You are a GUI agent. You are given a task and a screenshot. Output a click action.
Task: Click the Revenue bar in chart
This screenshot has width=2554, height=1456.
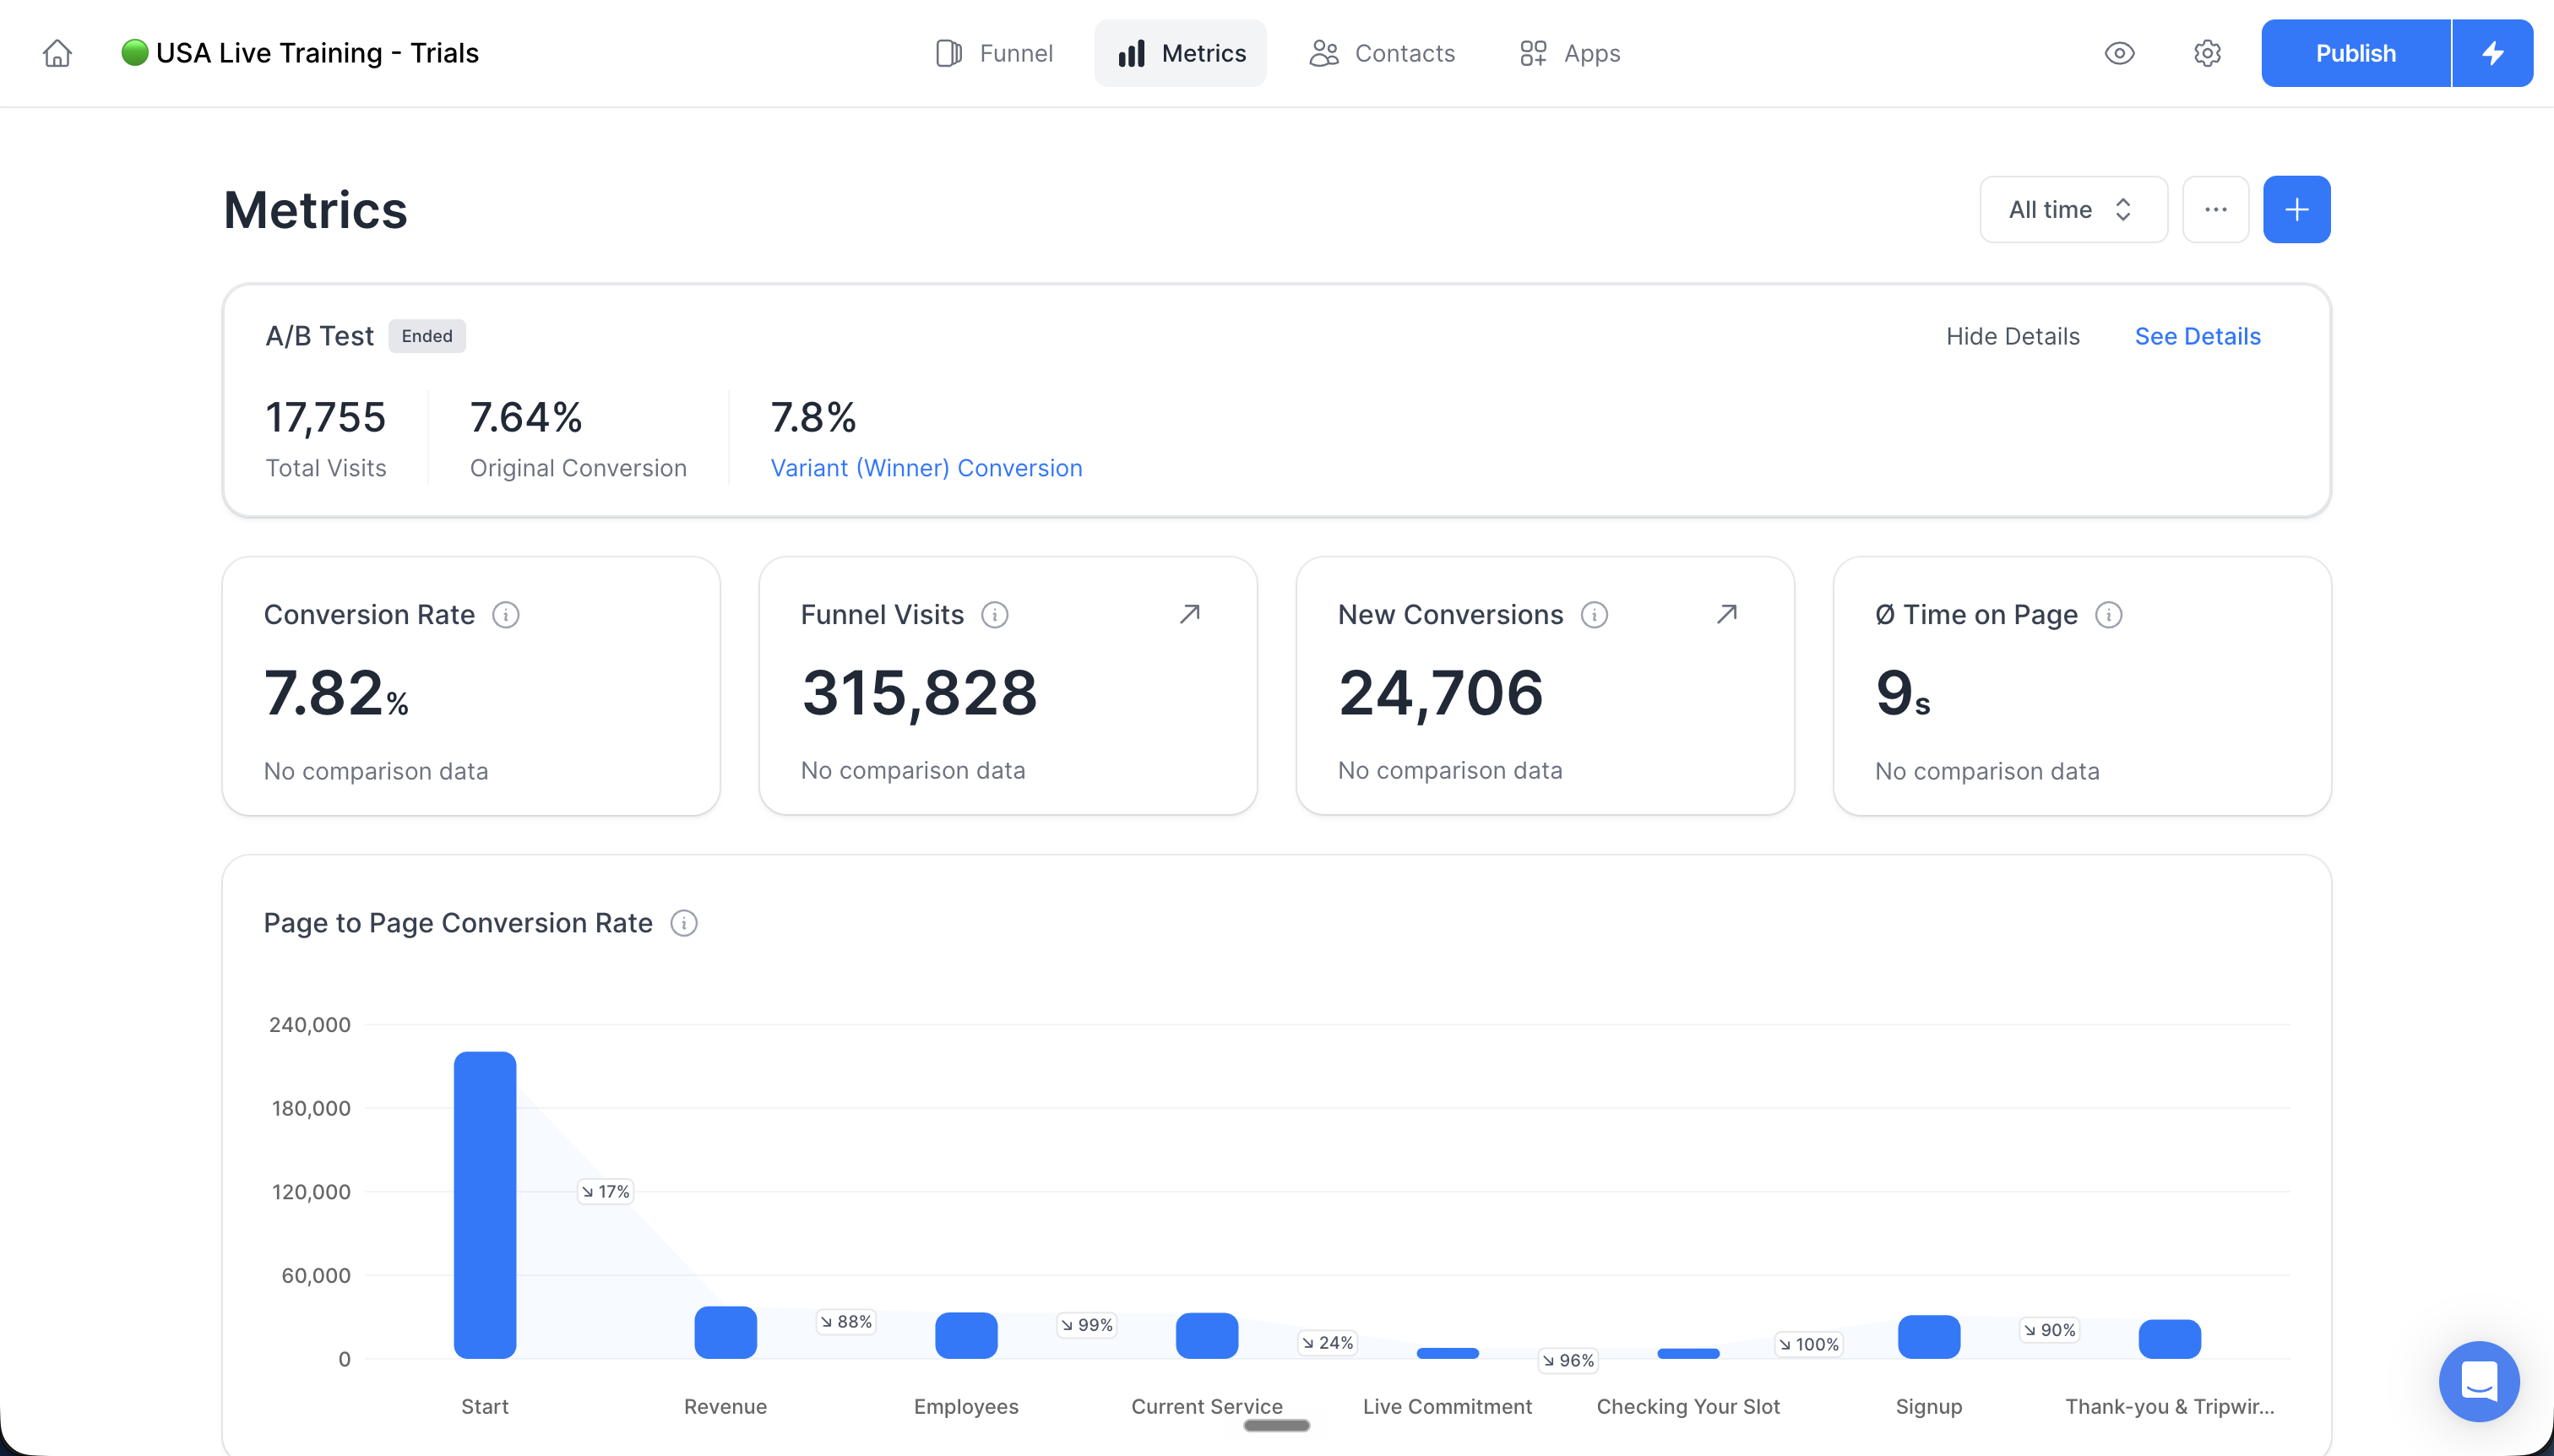[725, 1332]
